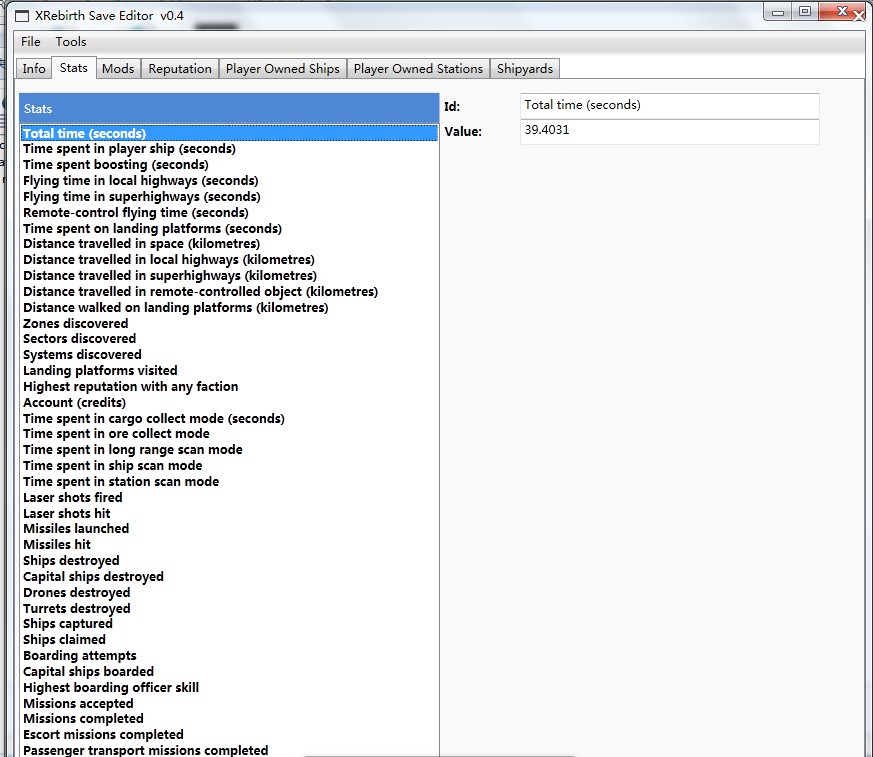Select 'Time spent on landing platforms (seconds)'
The height and width of the screenshot is (757, 873).
coord(229,228)
